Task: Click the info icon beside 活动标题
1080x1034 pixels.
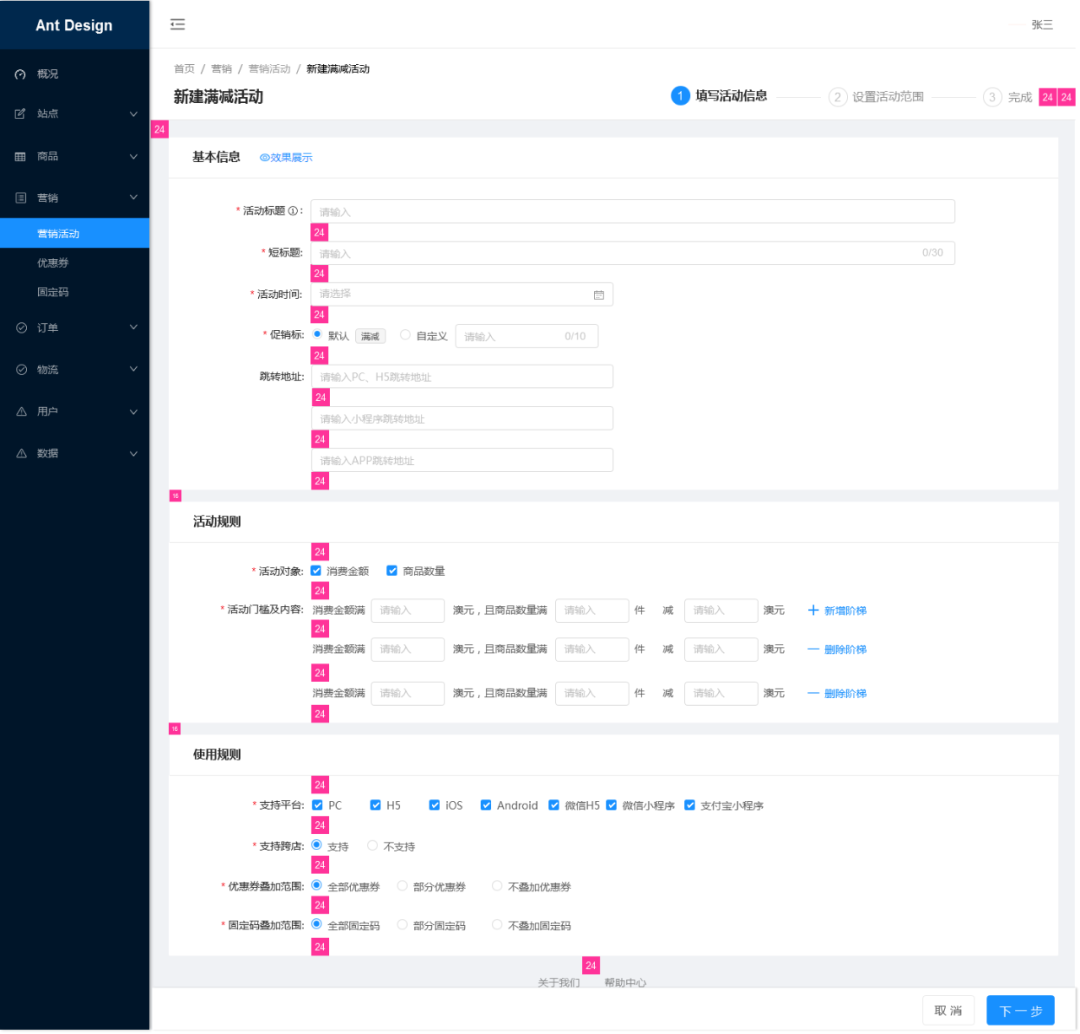Action: coord(293,211)
